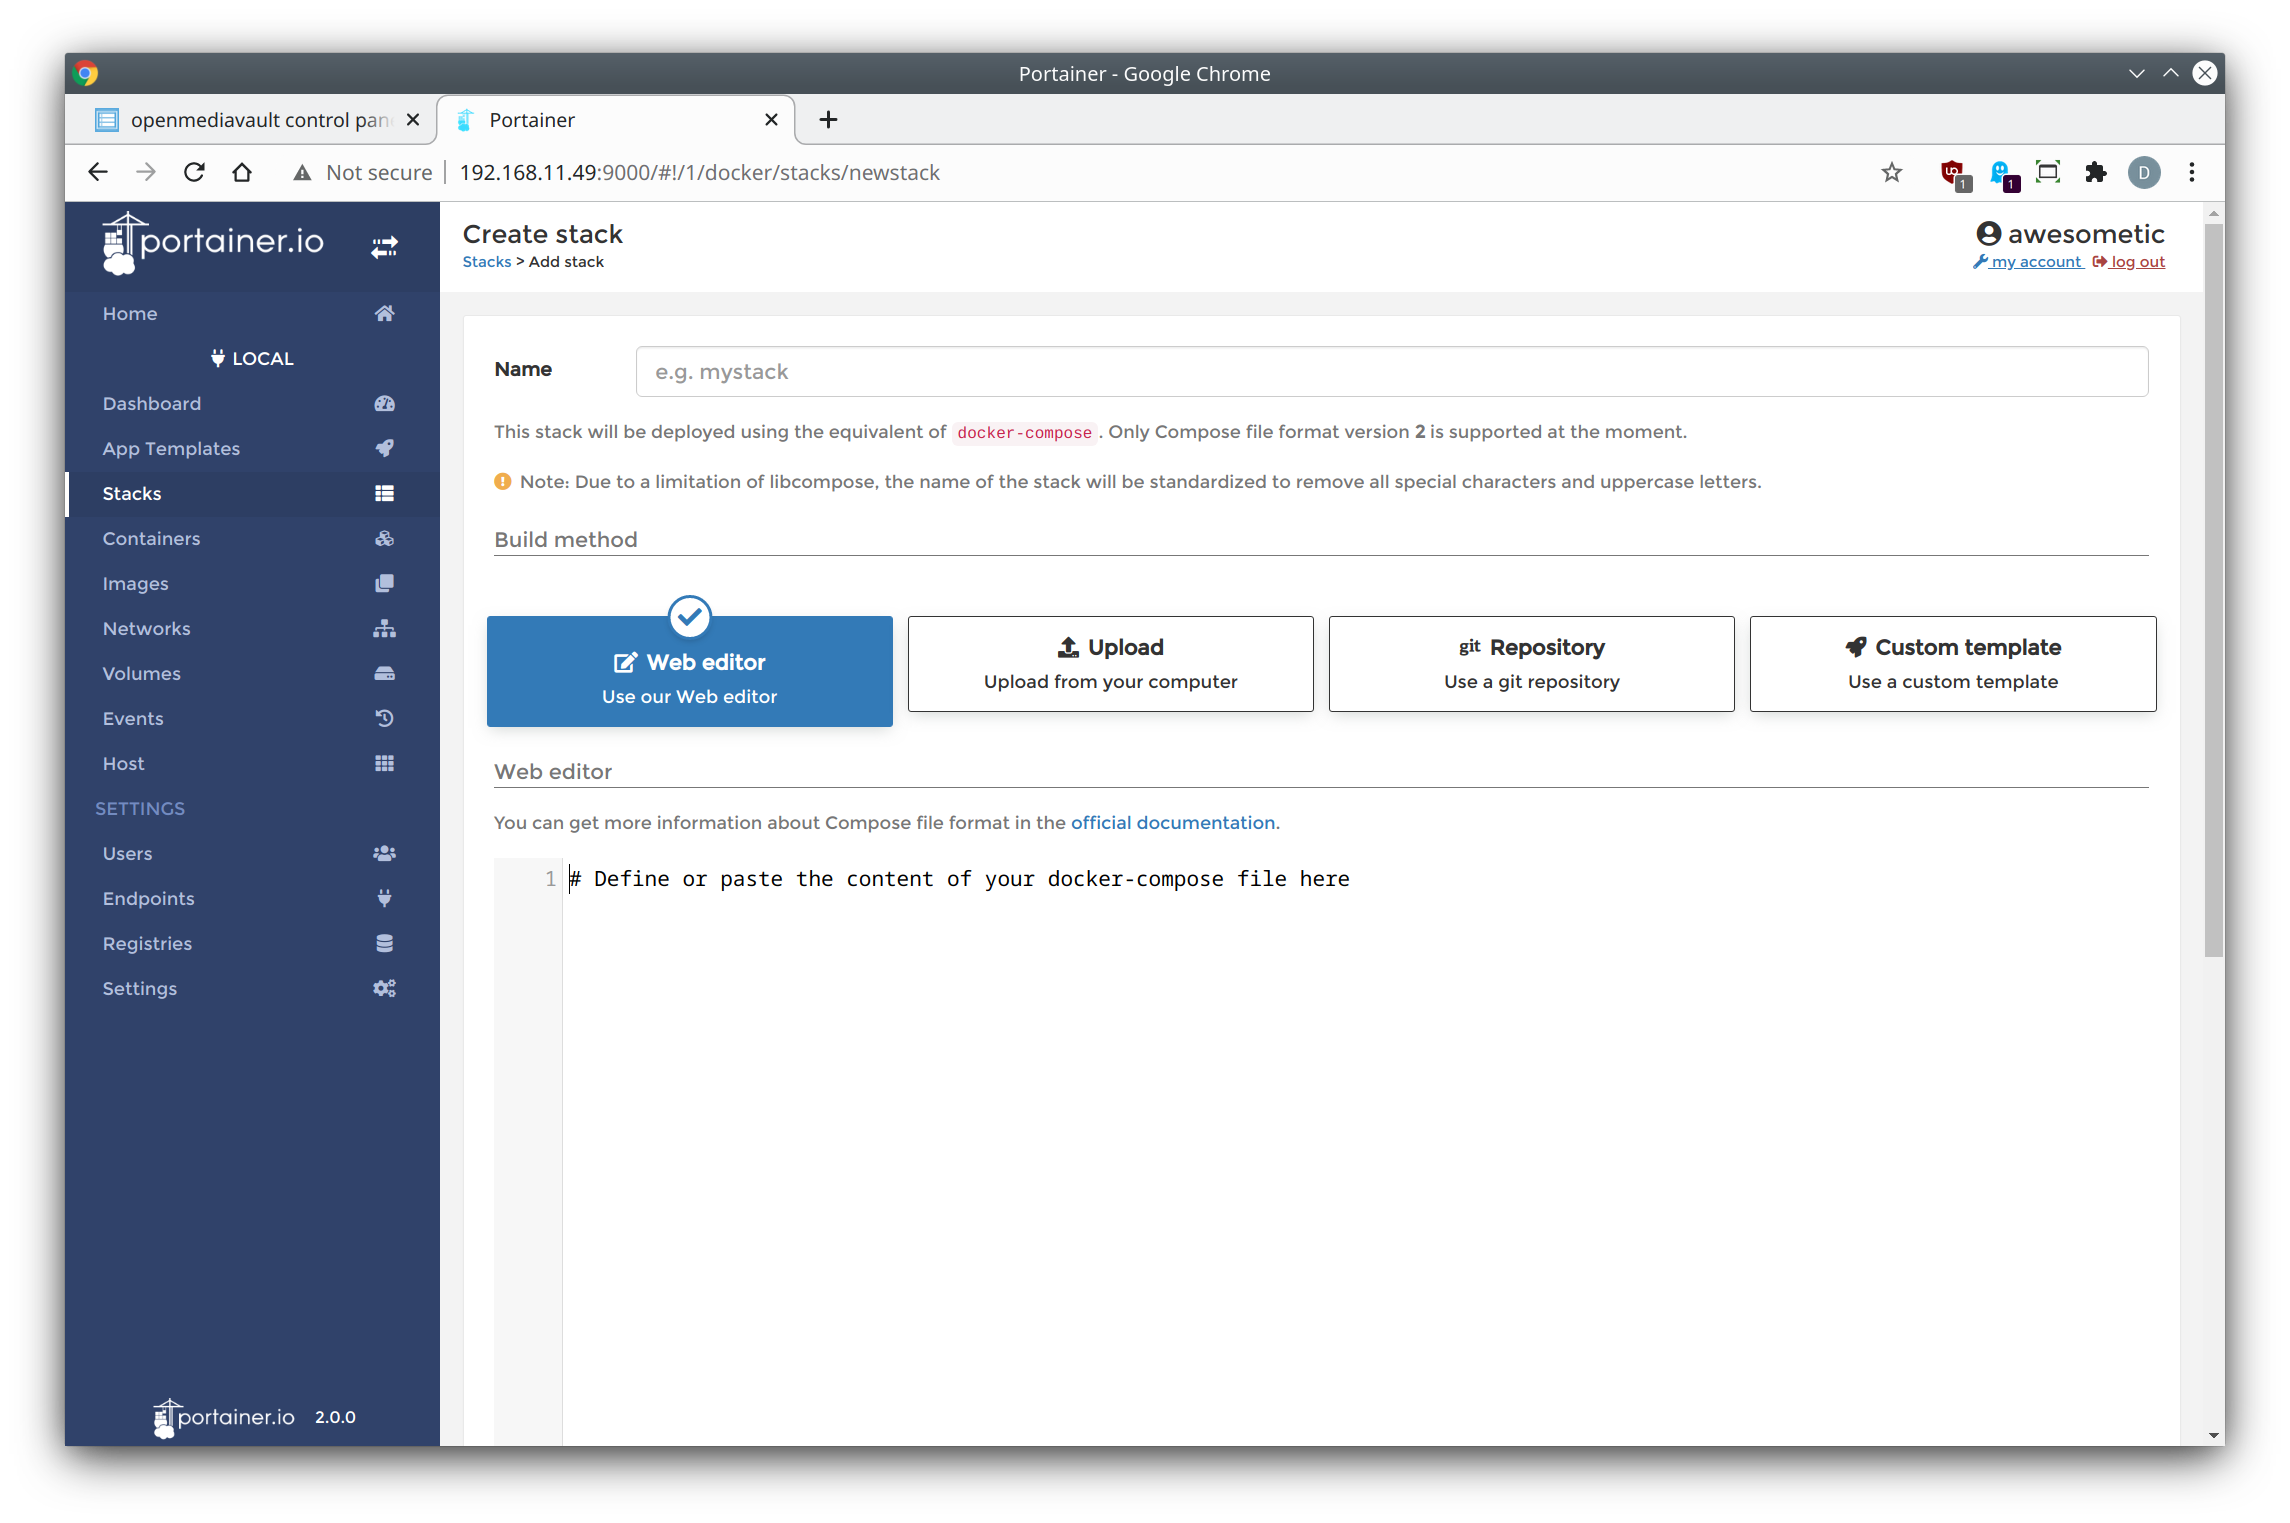Open the Chrome extensions puzzle menu
Viewport: 2290px width, 1523px height.
coord(2095,173)
